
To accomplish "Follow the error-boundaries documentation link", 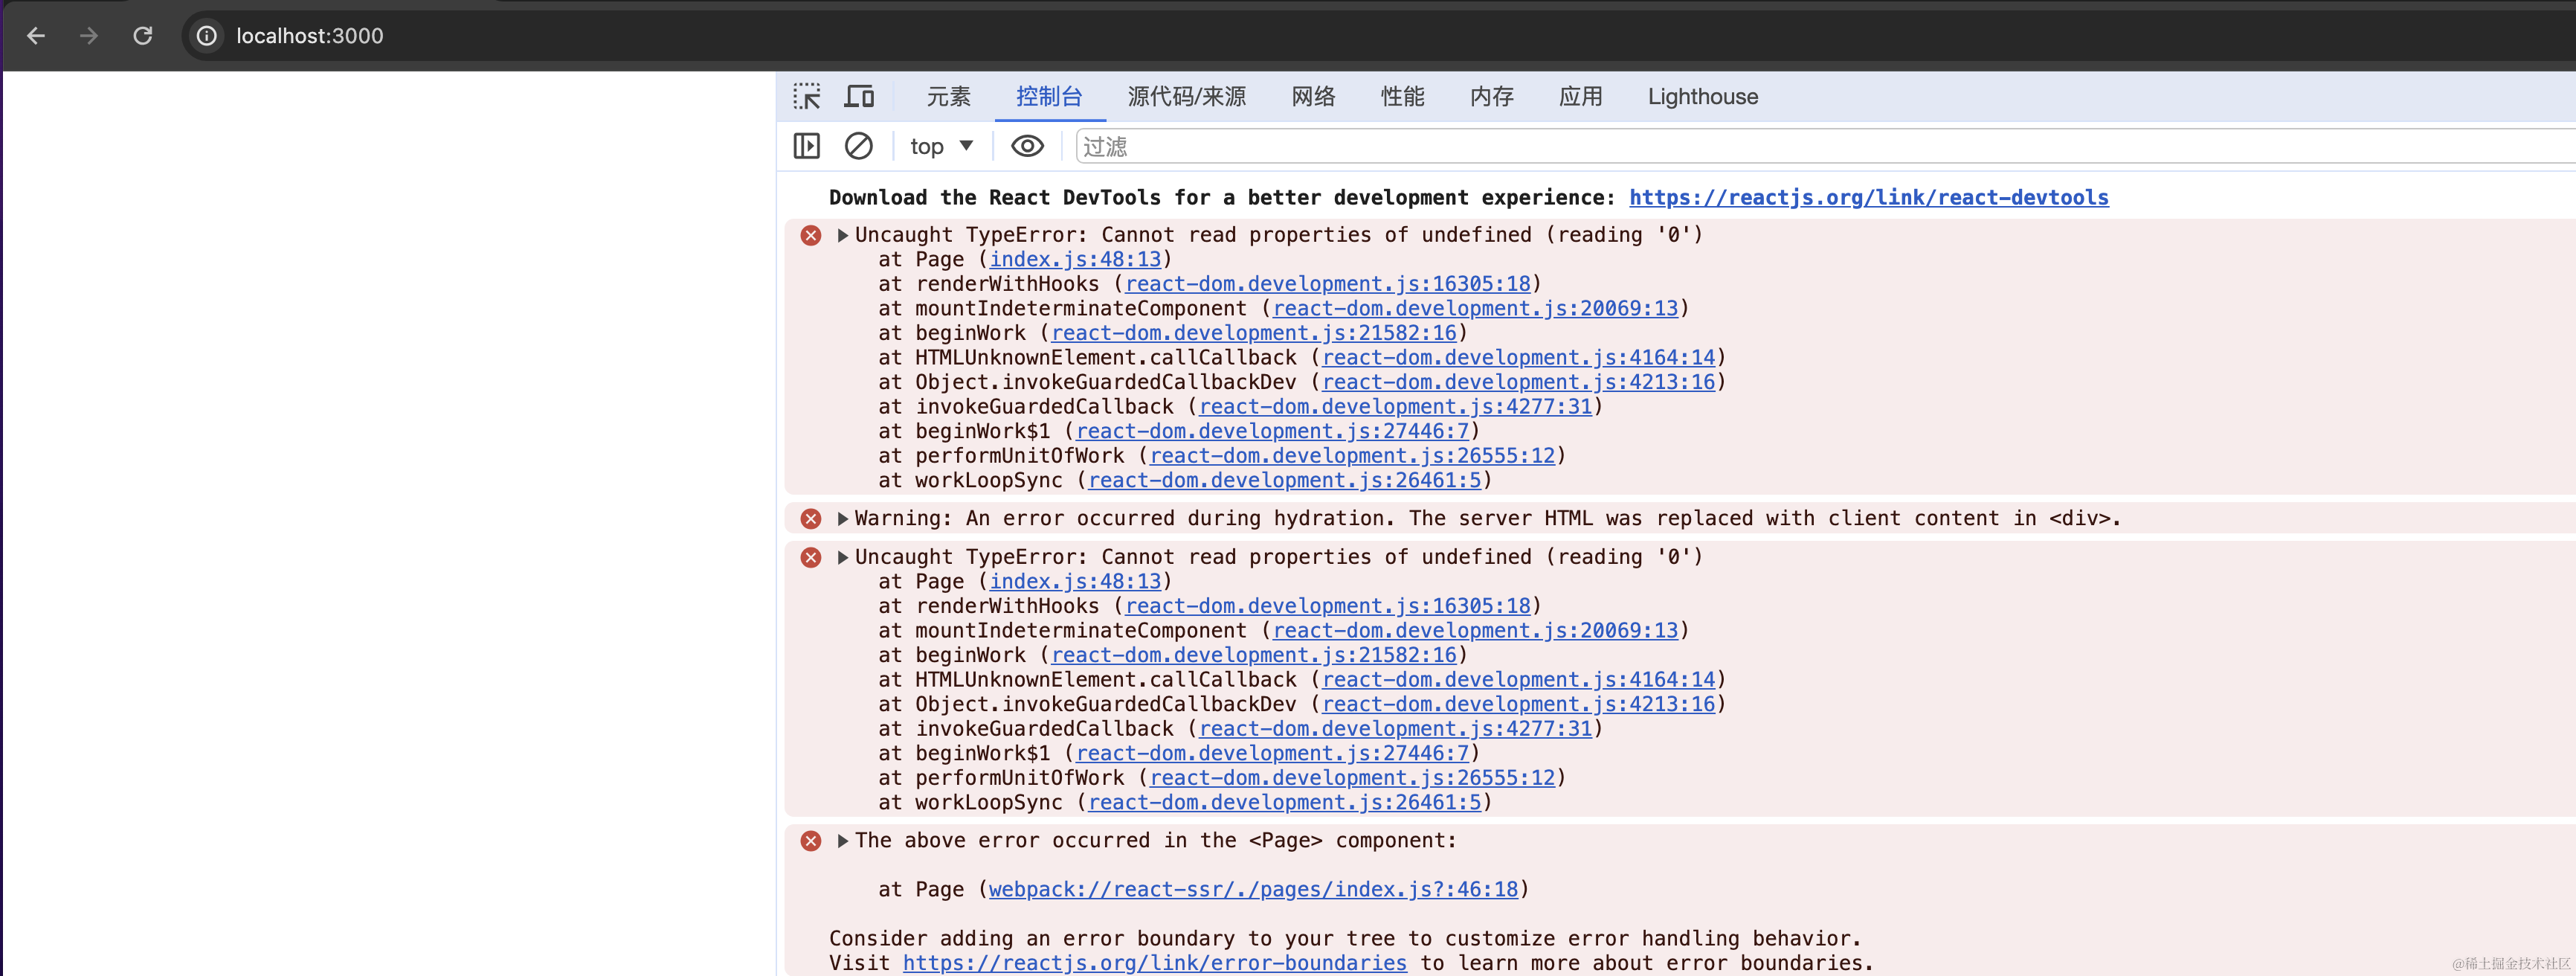I will point(1154,963).
